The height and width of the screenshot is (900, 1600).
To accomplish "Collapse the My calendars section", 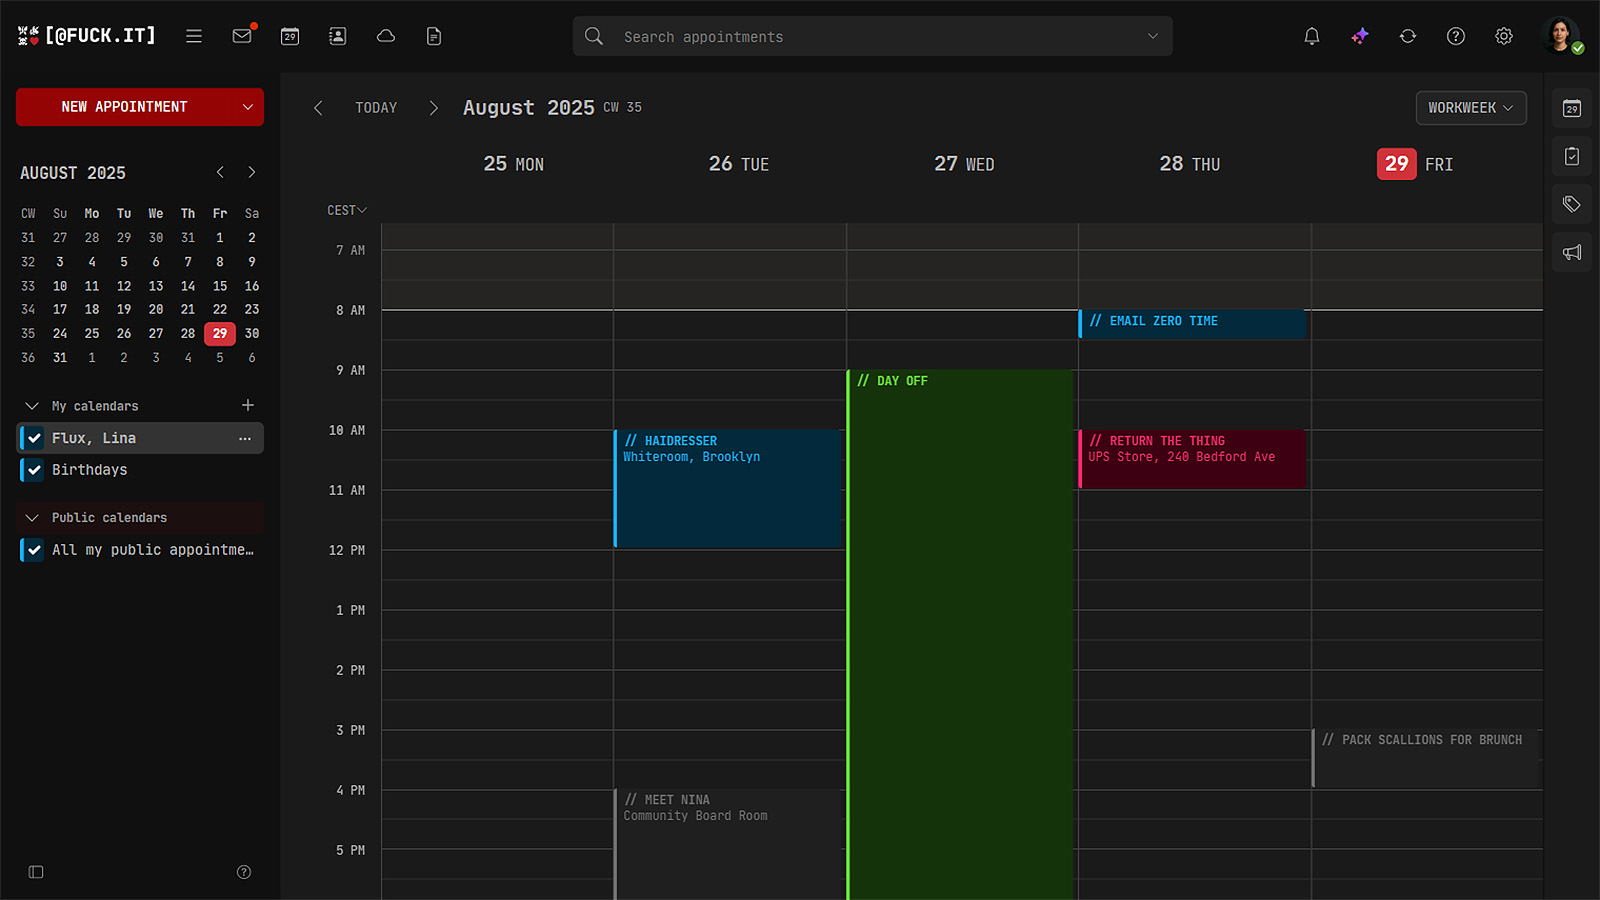I will 32,406.
